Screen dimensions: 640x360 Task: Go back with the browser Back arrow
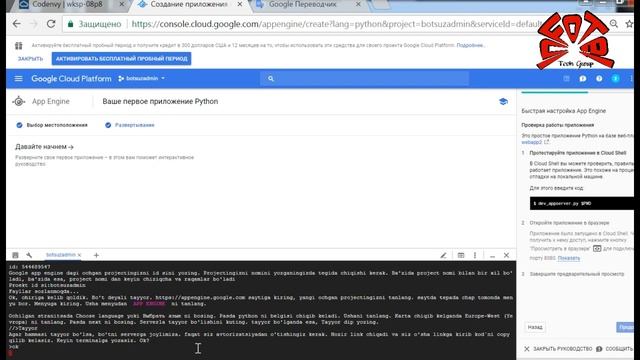pyautogui.click(x=17, y=24)
